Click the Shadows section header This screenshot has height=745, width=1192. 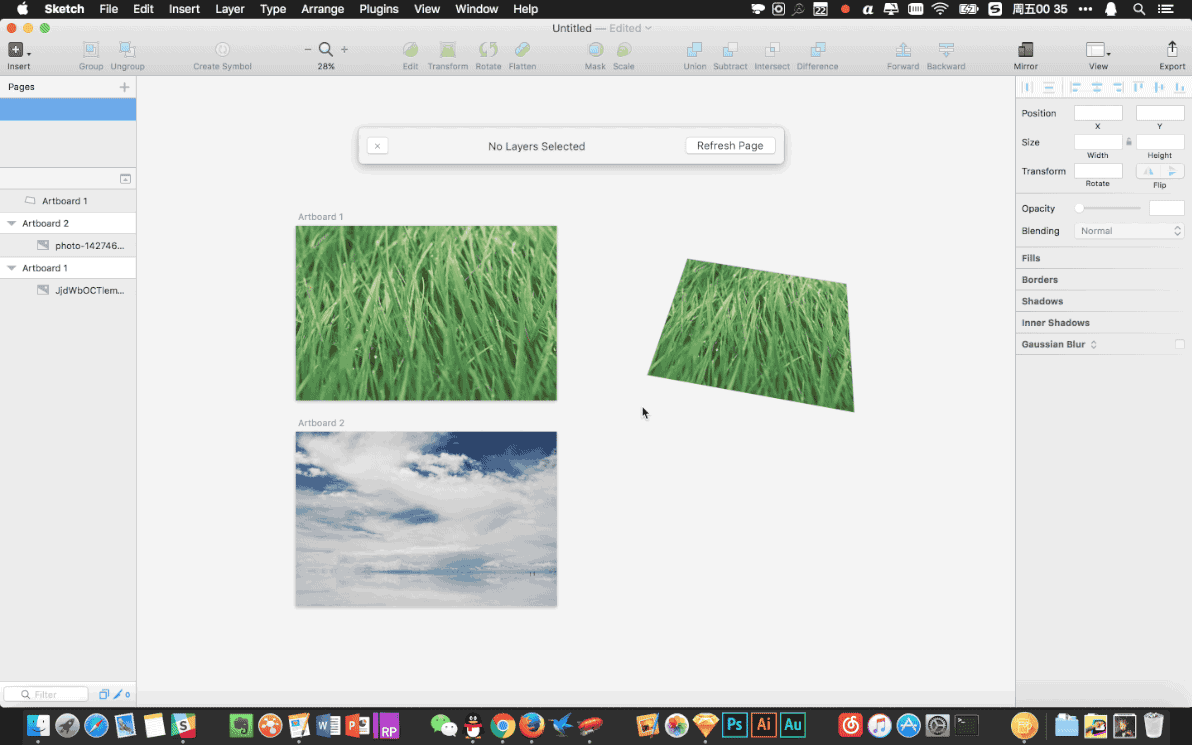[x=1041, y=301]
